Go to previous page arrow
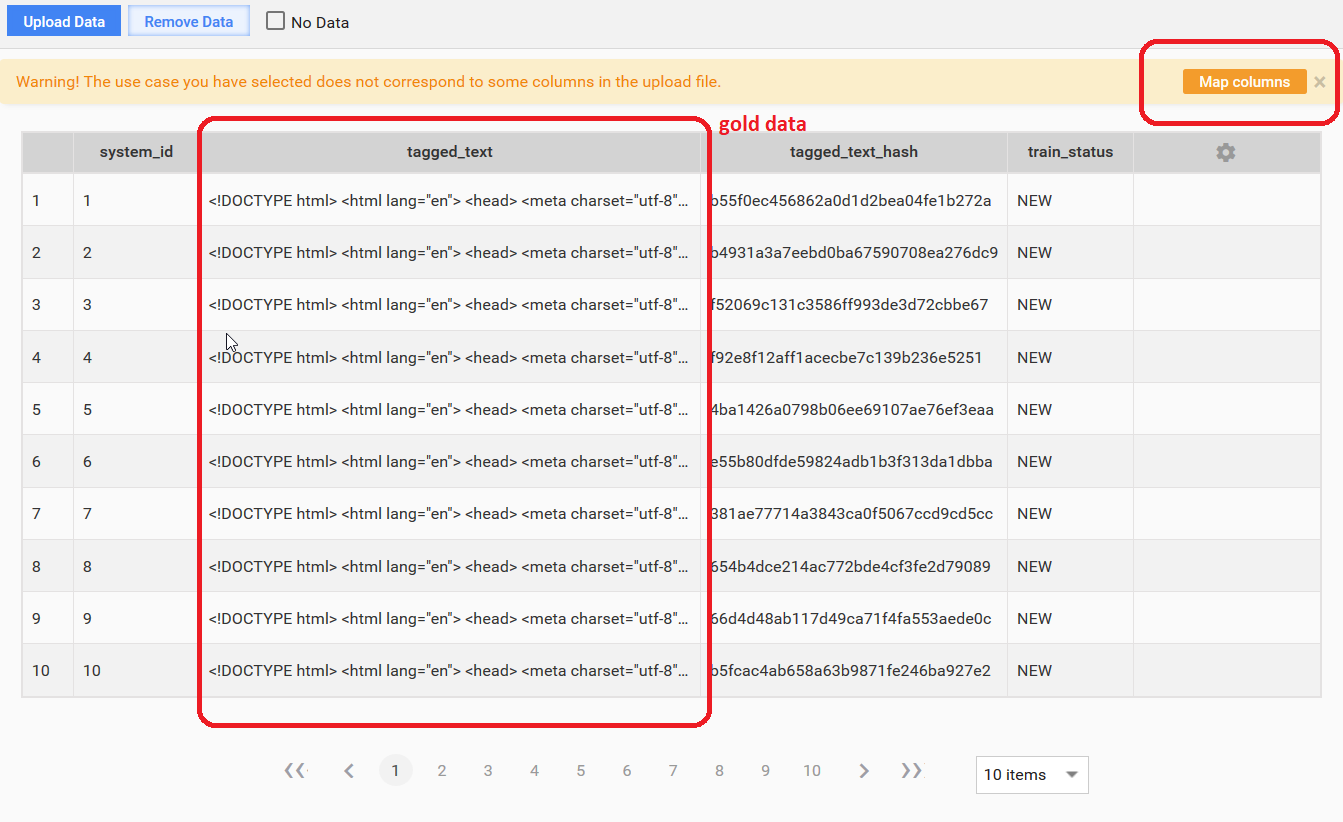This screenshot has width=1343, height=822. tap(349, 770)
